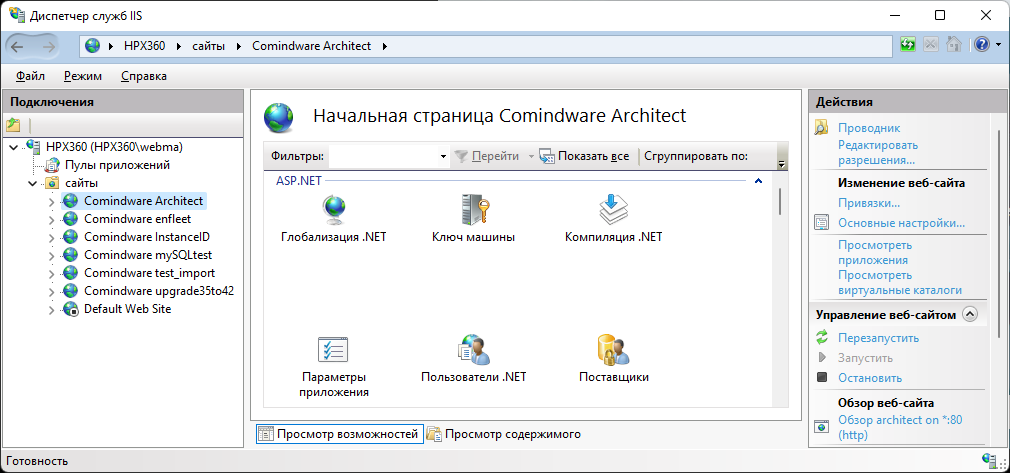This screenshot has width=1010, height=473.
Task: Select Comindware upgrade35to42 in the tree
Action: [158, 291]
